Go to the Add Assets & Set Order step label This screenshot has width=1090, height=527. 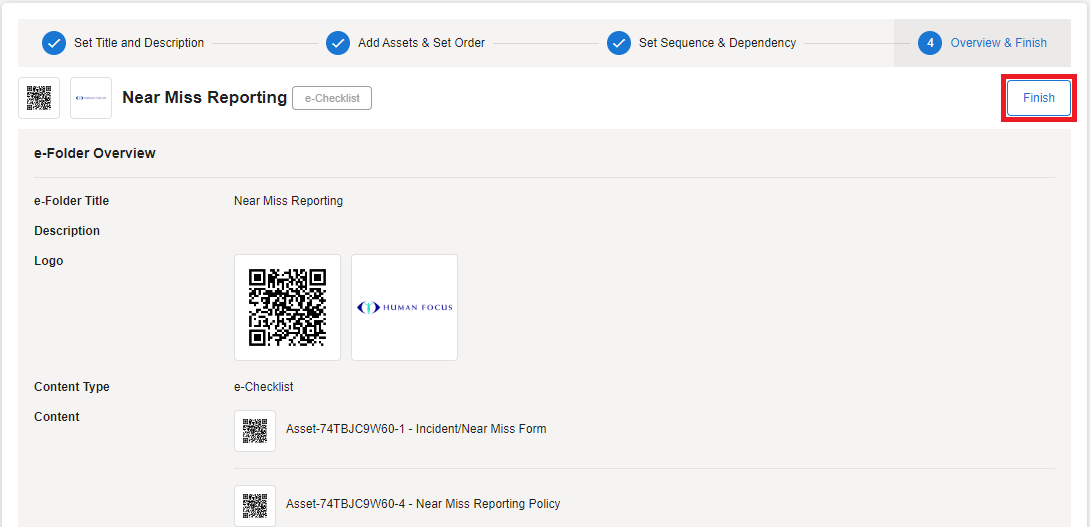point(421,43)
